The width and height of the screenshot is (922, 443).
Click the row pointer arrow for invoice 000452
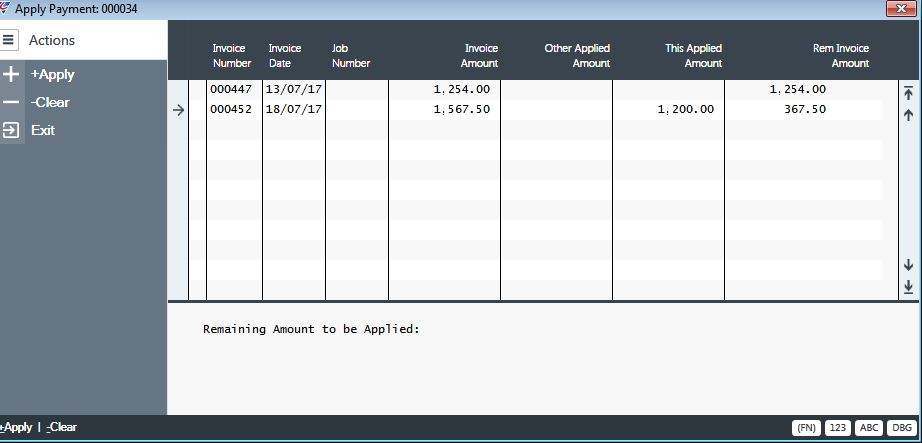click(179, 110)
